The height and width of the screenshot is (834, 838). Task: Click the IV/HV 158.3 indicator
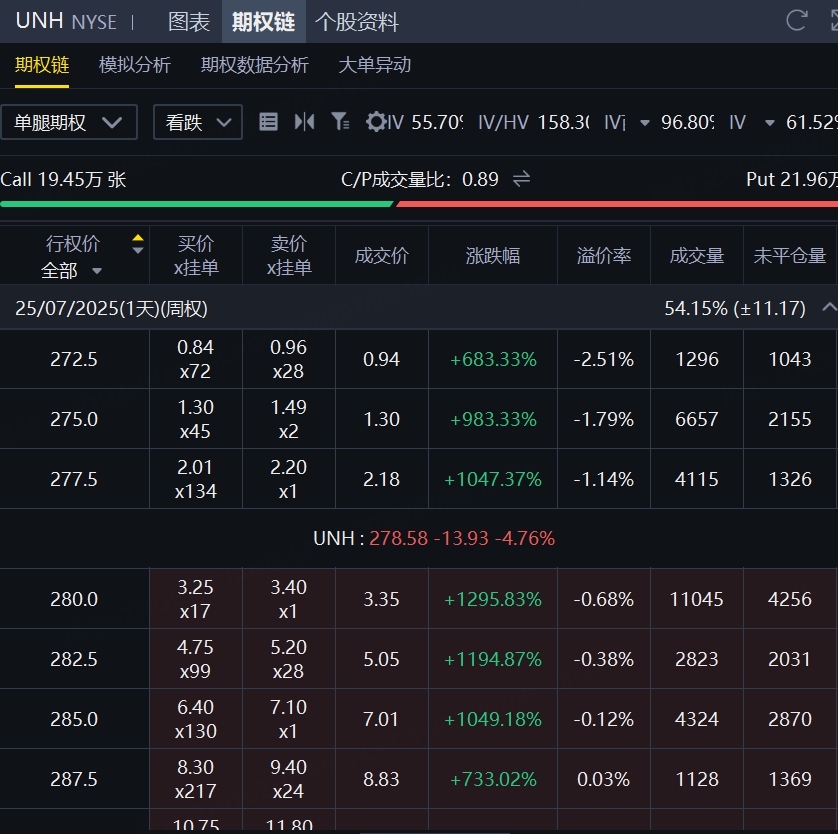[x=534, y=122]
